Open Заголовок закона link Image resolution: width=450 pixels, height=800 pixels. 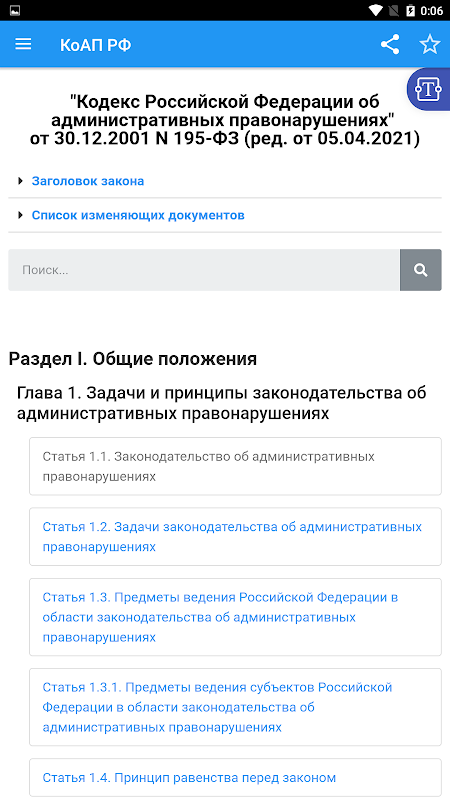[88, 181]
